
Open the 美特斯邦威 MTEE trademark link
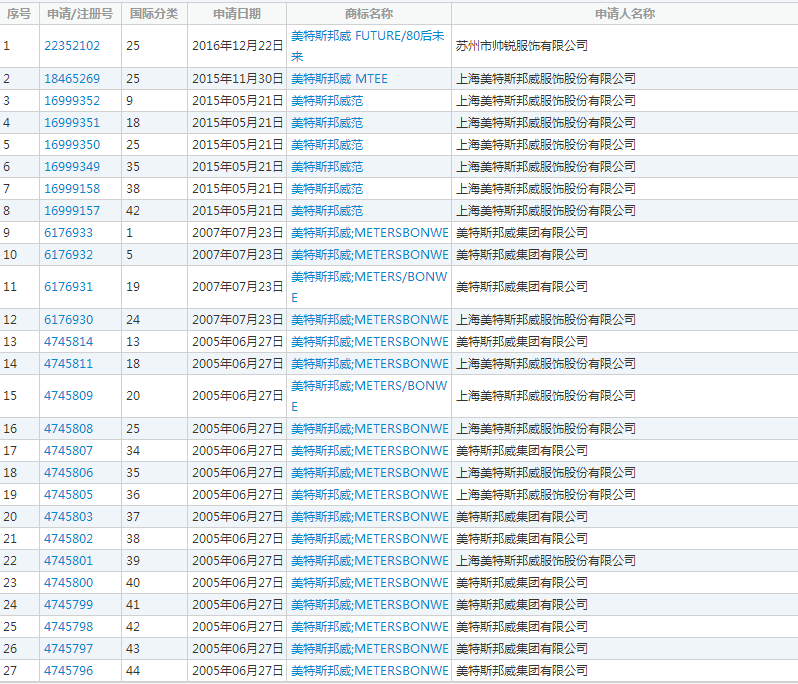[x=339, y=79]
